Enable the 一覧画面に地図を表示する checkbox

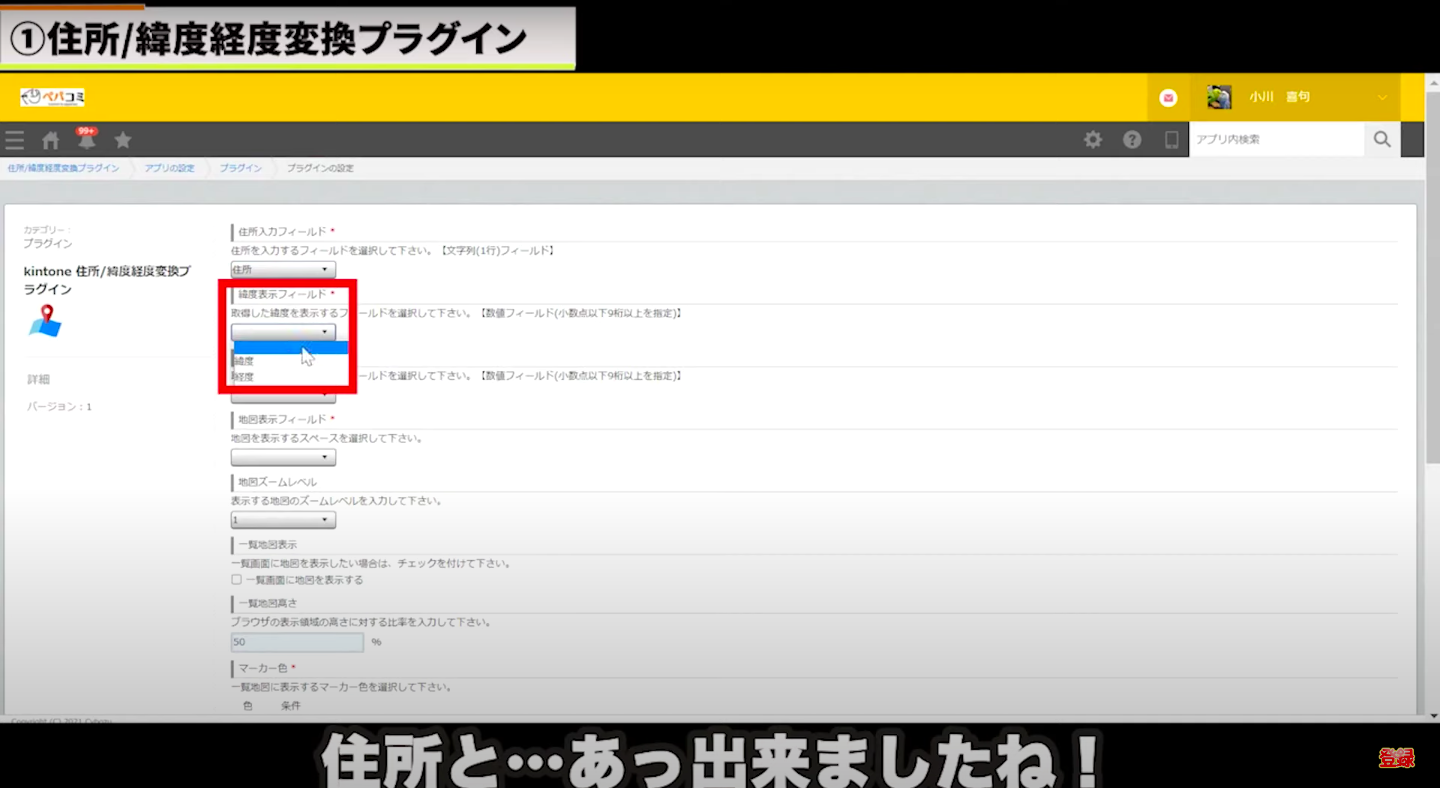[x=237, y=580]
